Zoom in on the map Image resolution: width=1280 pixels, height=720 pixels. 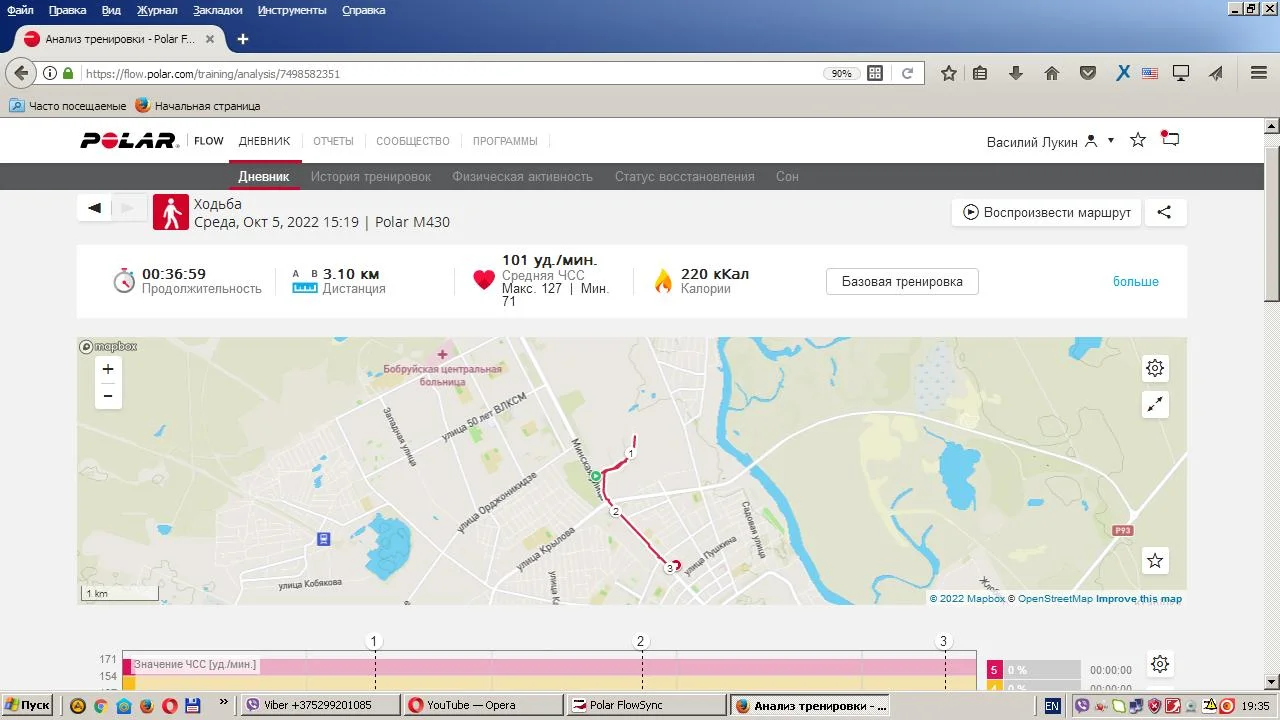tap(108, 369)
